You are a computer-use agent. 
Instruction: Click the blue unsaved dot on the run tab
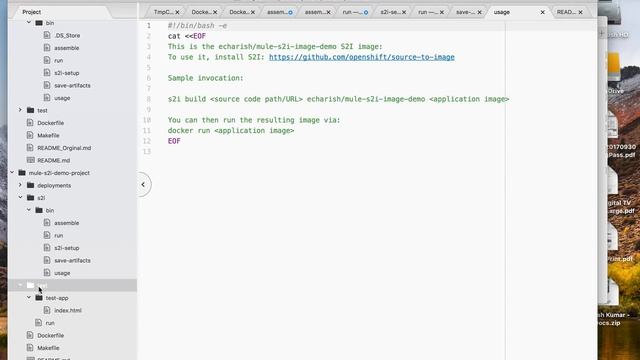(x=366, y=13)
